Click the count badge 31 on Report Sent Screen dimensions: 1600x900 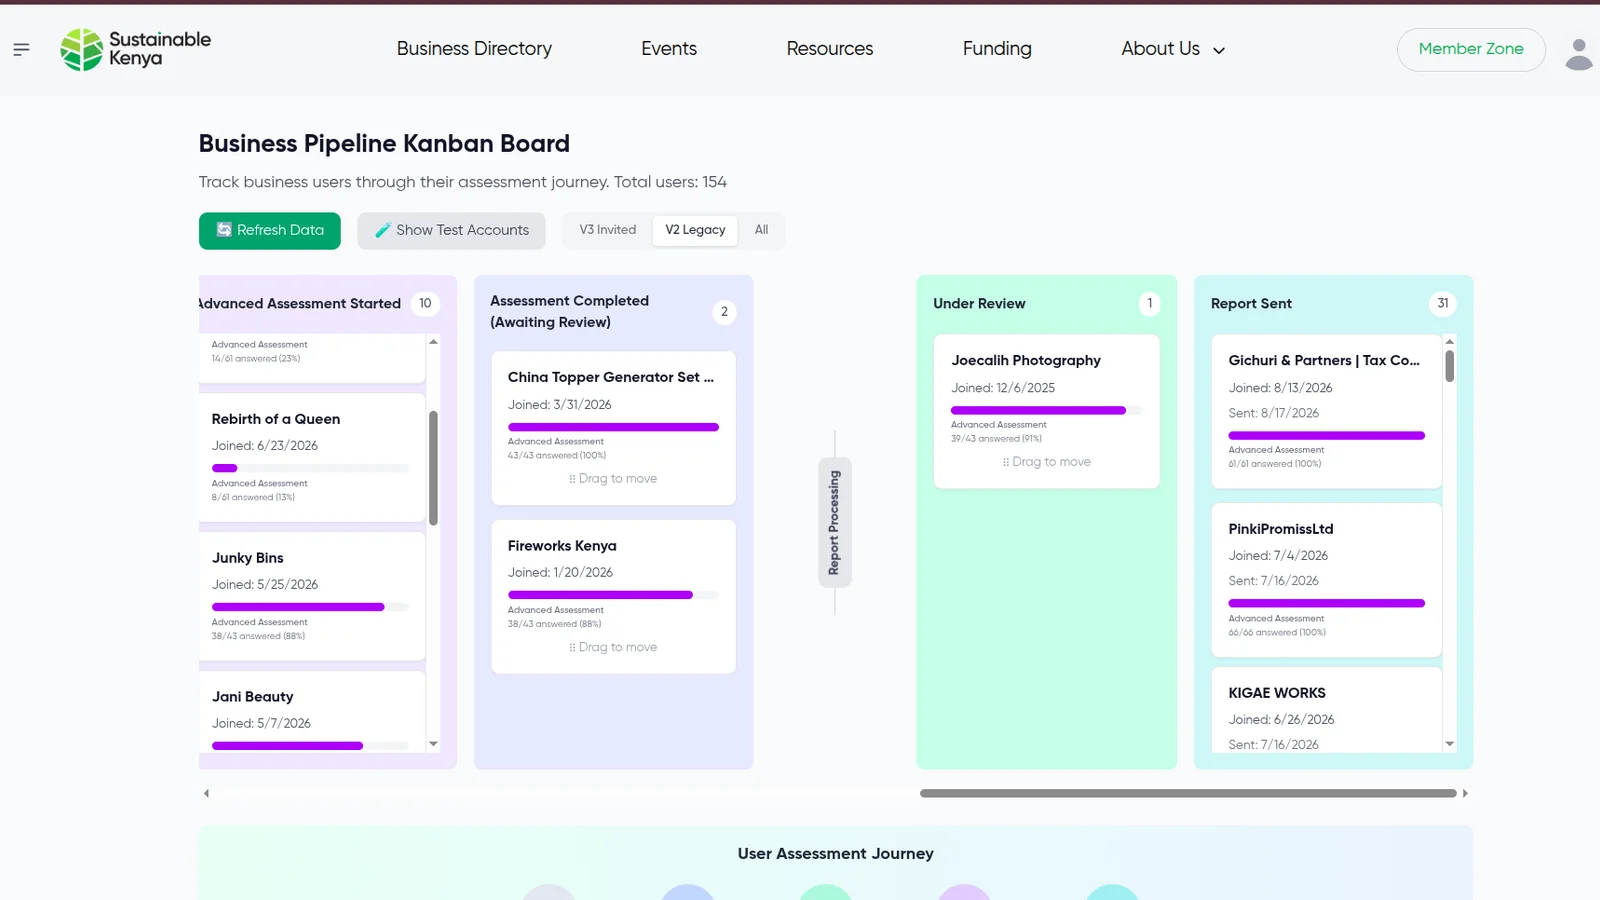click(x=1442, y=303)
